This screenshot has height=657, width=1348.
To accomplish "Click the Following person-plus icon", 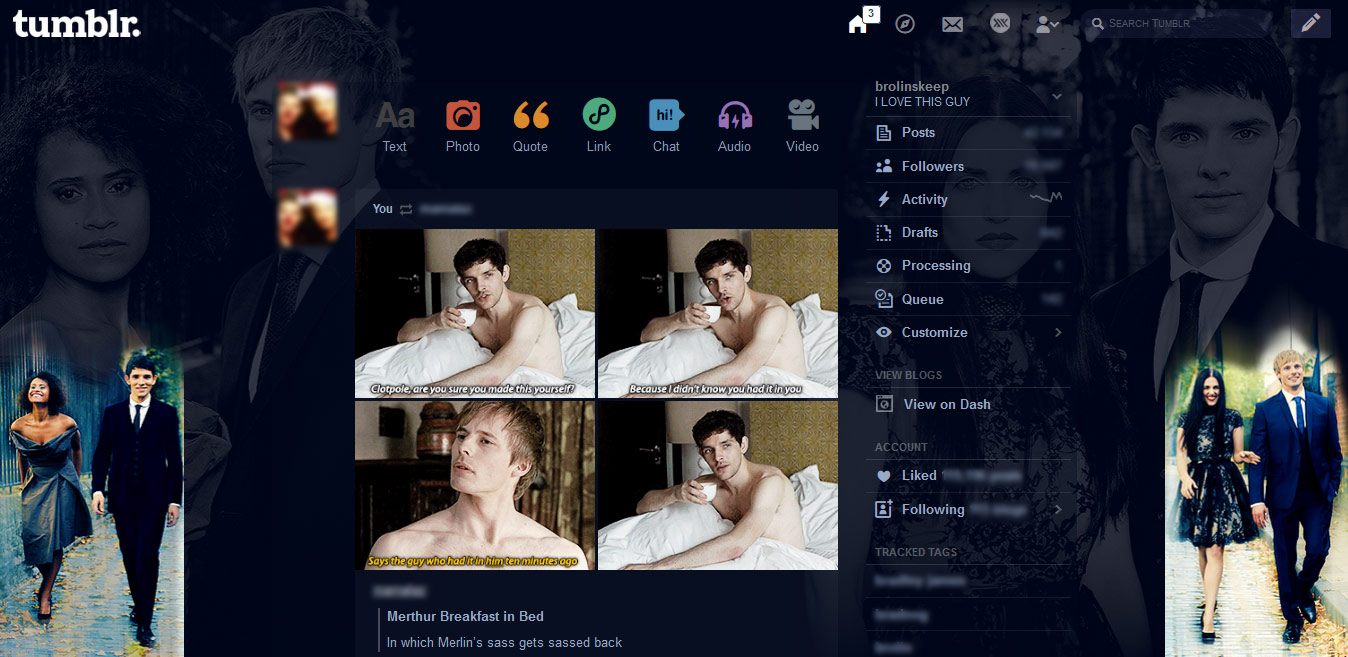I will click(x=883, y=509).
